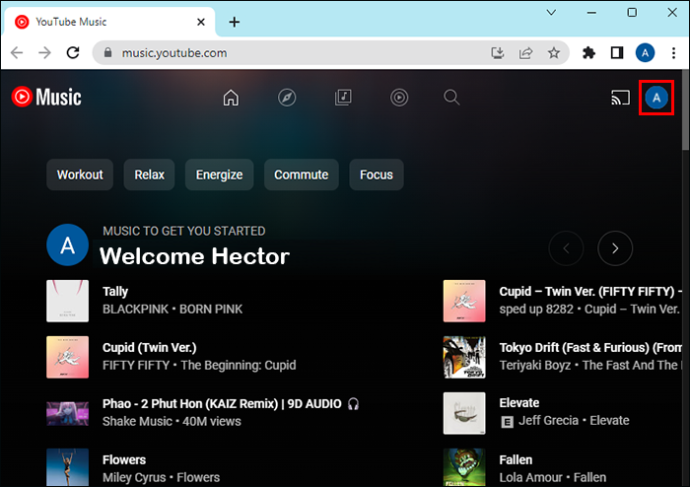This screenshot has height=487, width=690.
Task: Click the previous carousel arrow
Action: coord(566,249)
